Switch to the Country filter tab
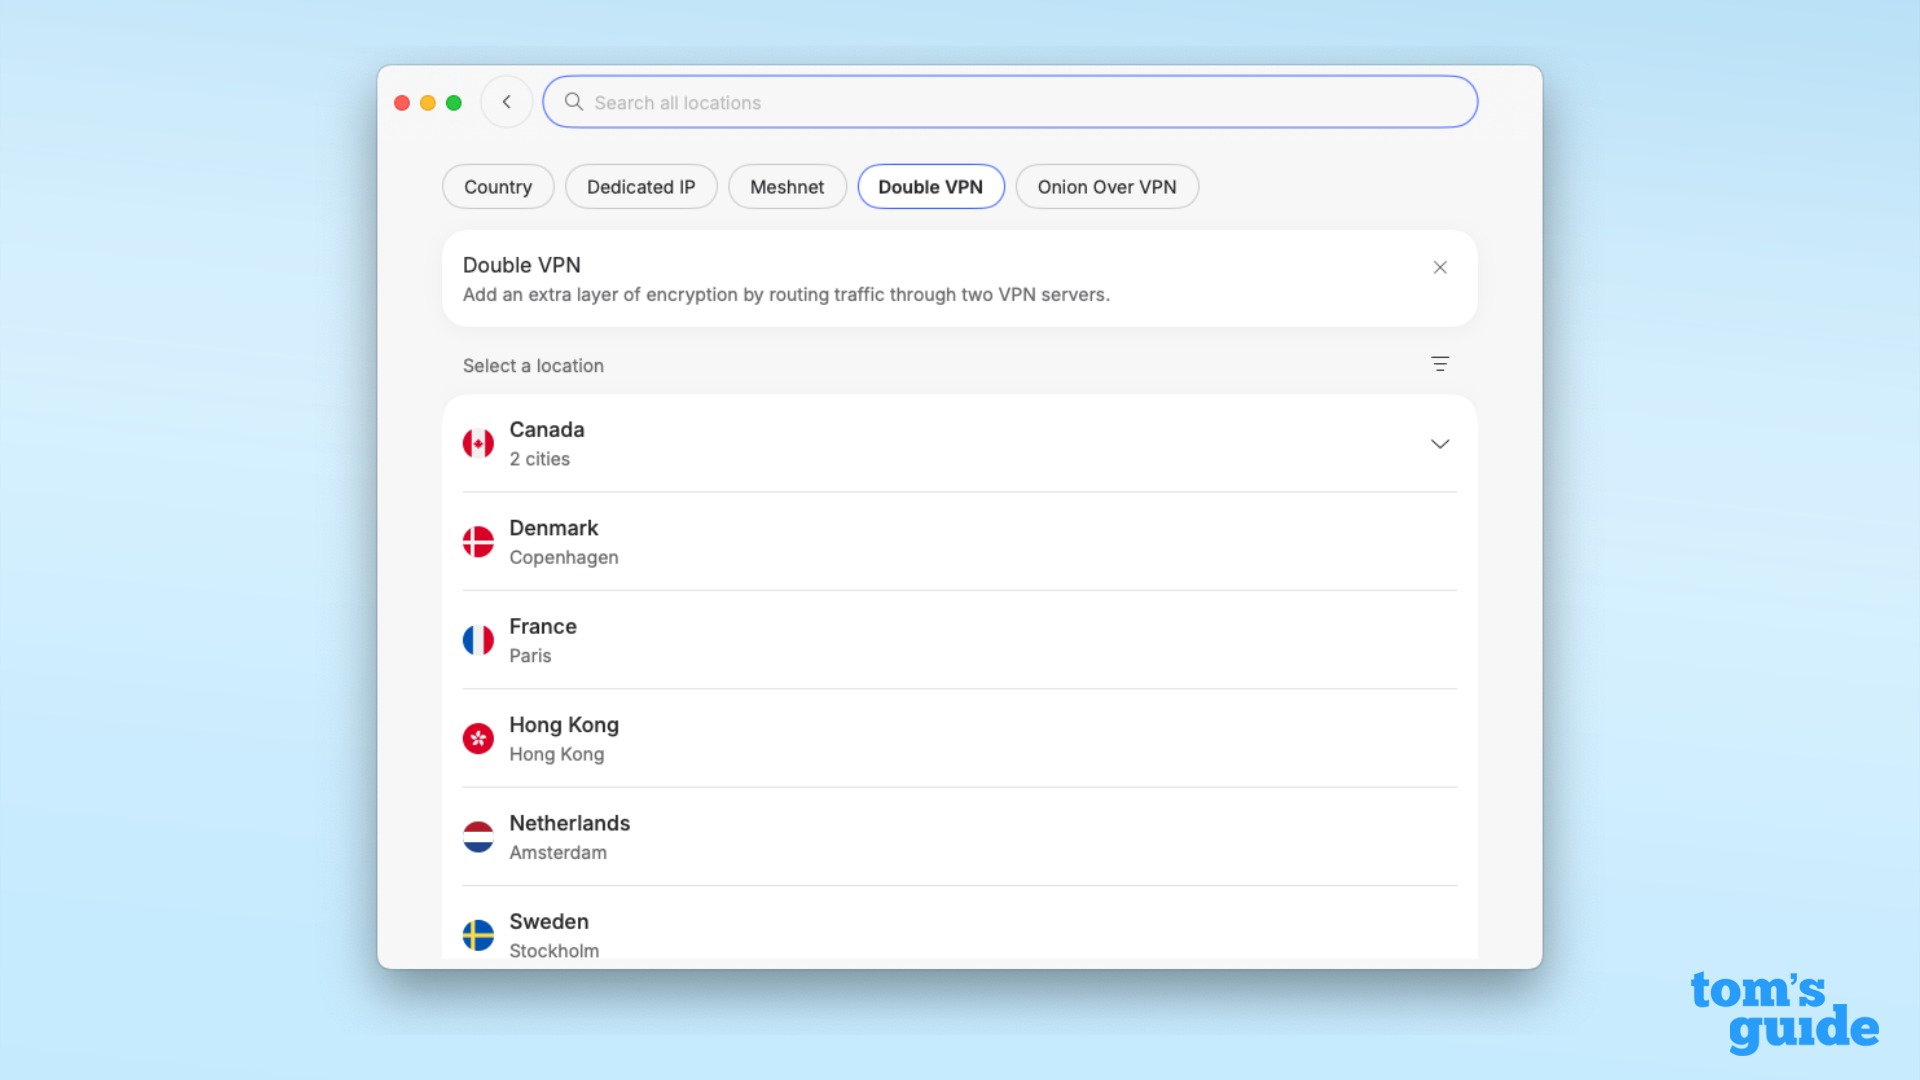1920x1080 pixels. pos(497,186)
